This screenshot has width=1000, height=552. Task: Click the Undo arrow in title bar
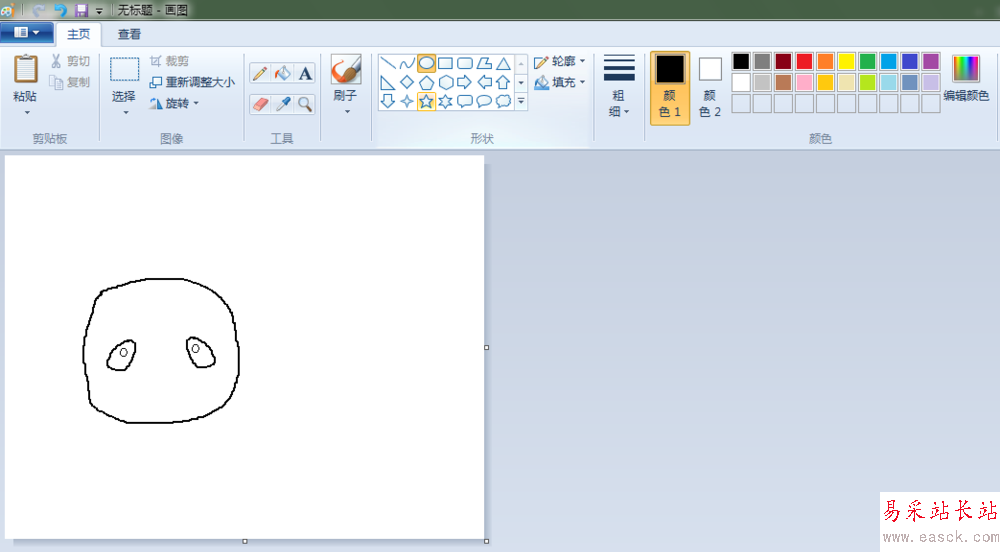click(x=60, y=10)
